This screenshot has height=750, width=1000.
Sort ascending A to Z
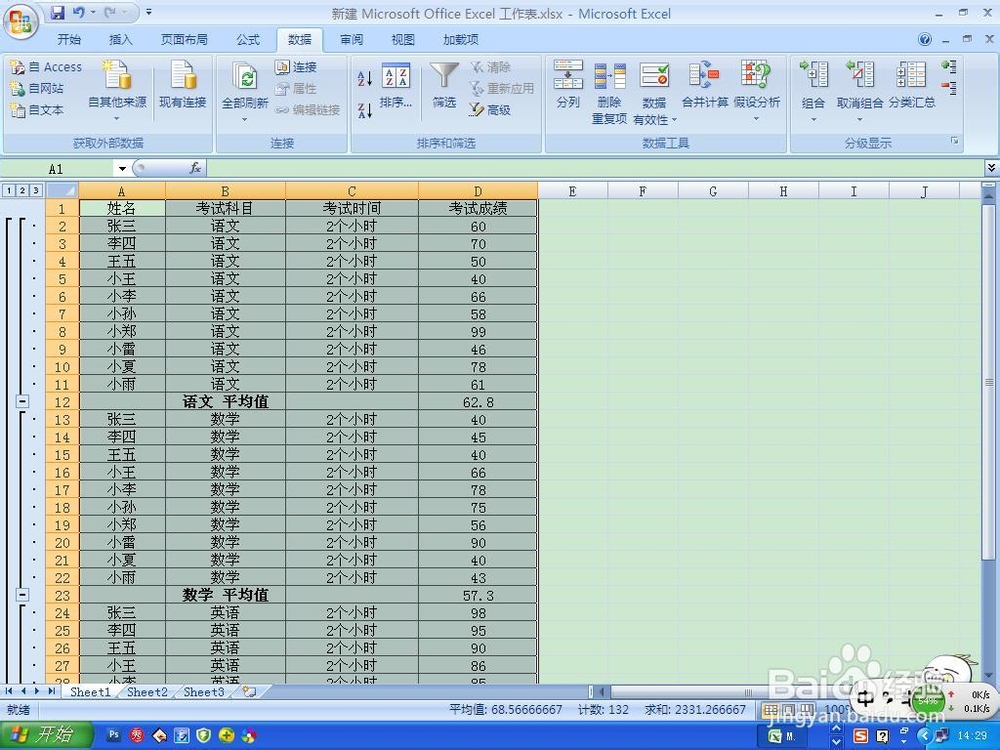click(365, 78)
